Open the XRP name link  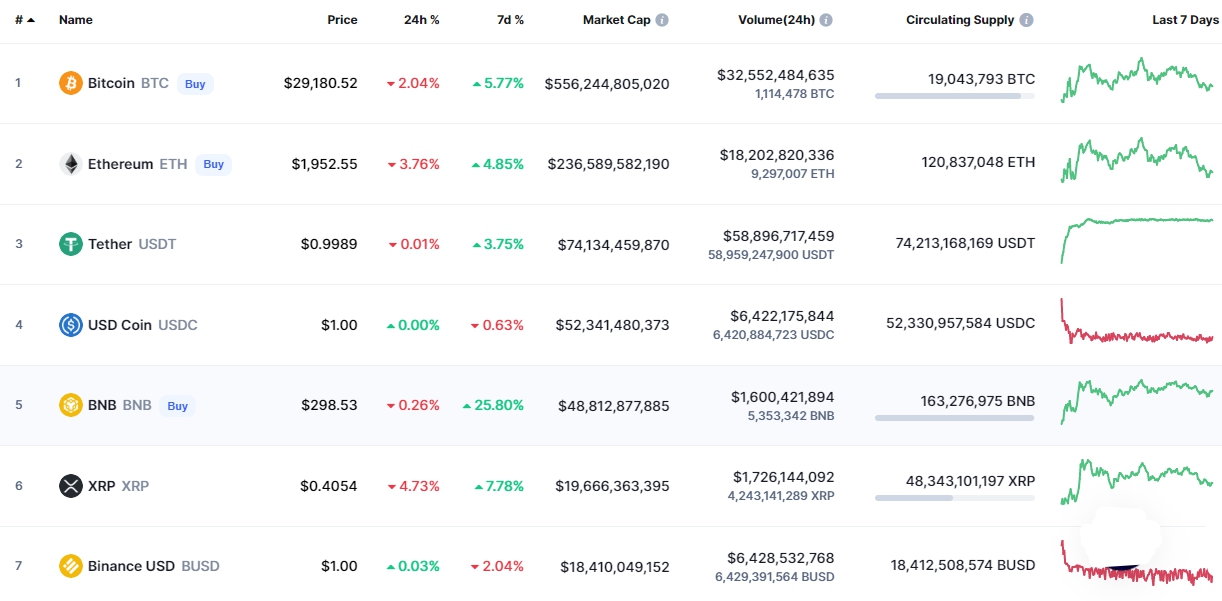click(x=102, y=486)
